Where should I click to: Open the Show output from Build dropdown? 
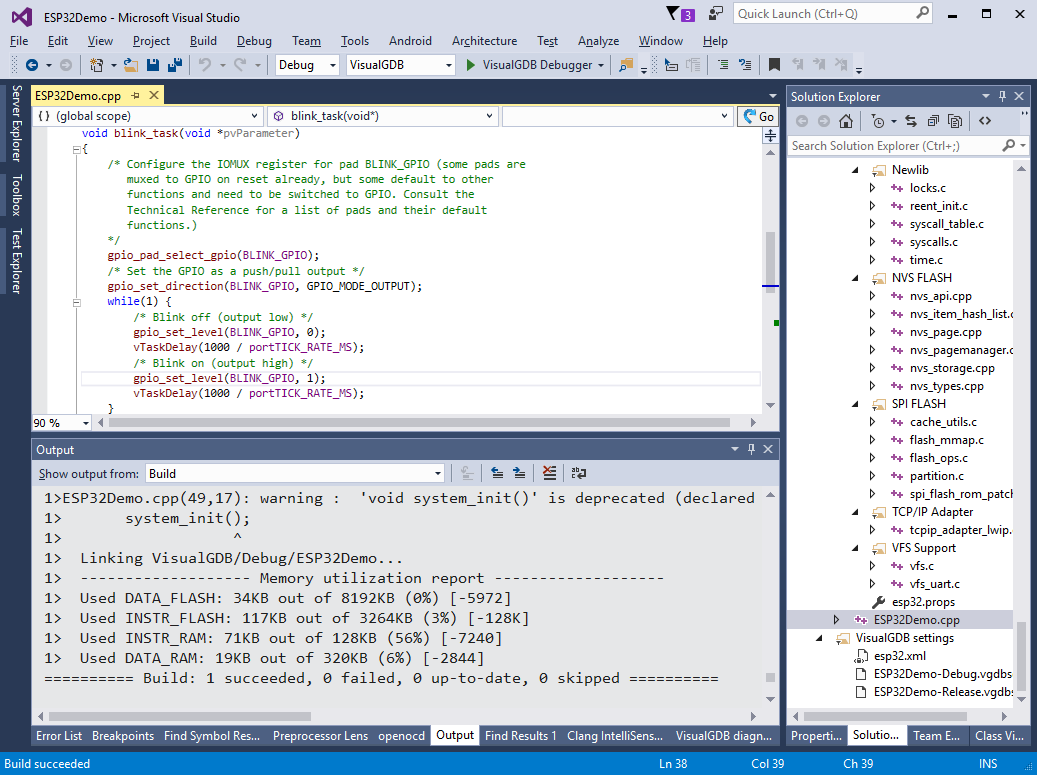coord(295,473)
